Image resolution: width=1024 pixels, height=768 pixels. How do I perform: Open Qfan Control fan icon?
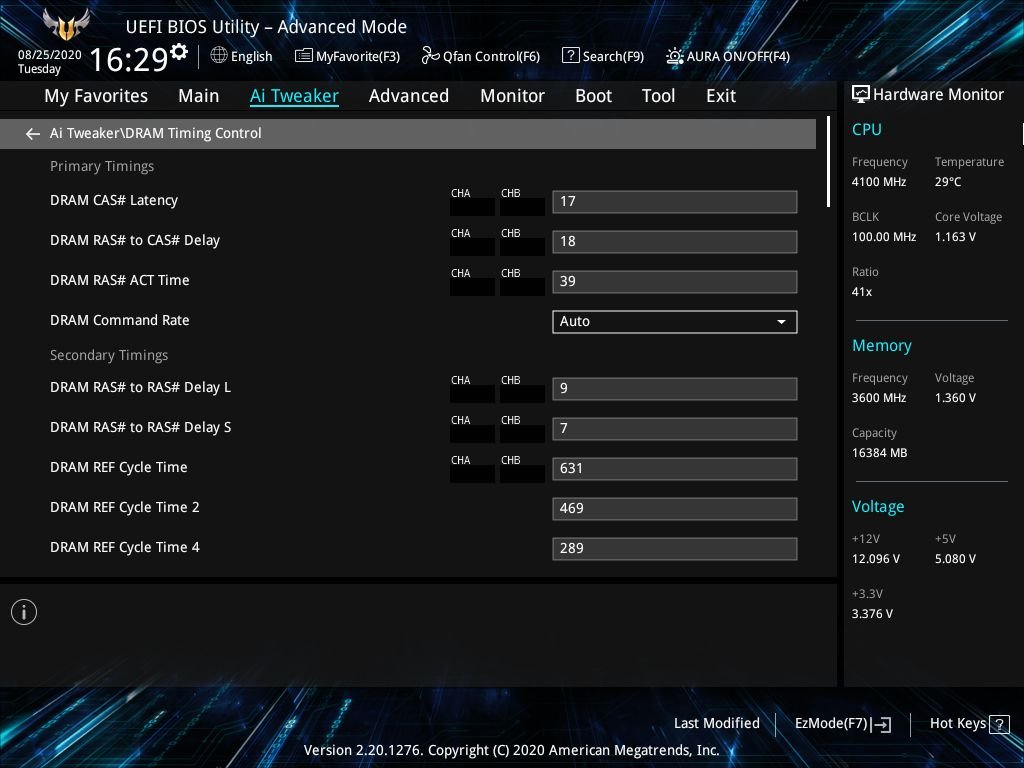[430, 56]
